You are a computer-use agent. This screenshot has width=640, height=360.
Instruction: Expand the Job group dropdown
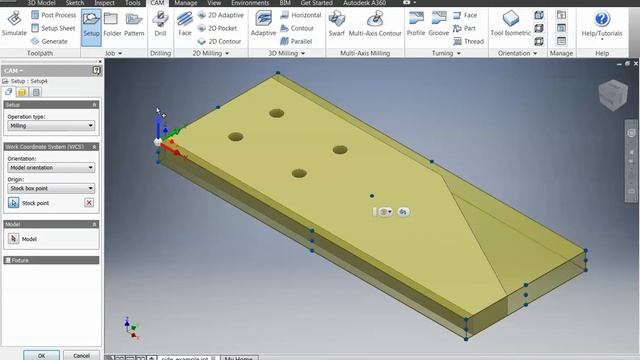pos(113,53)
